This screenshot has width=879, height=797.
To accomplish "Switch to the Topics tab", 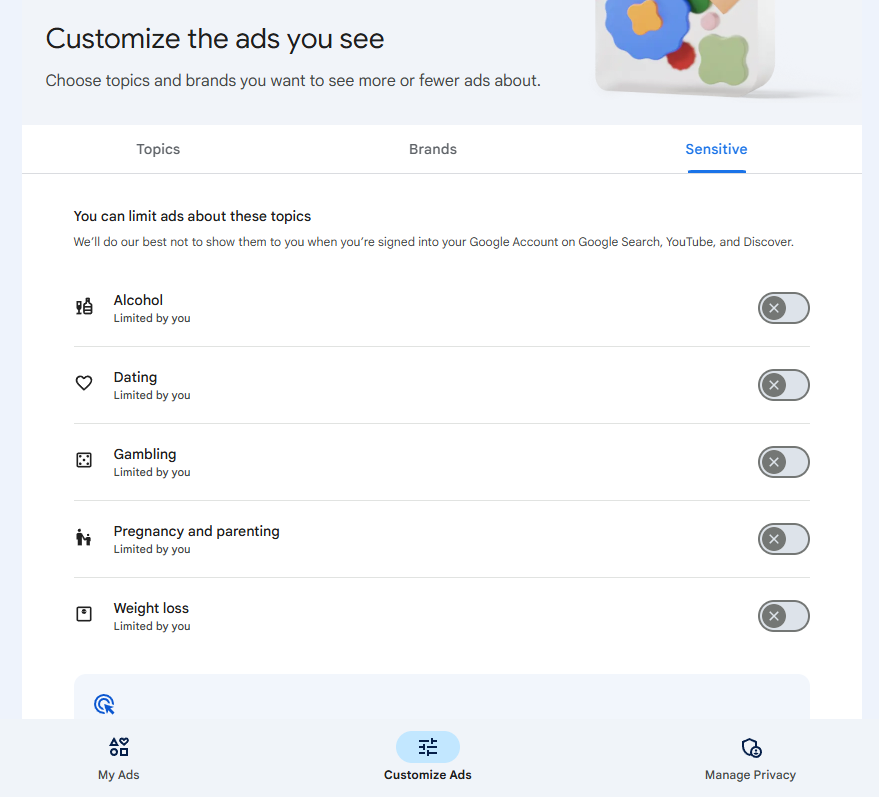I will (x=158, y=149).
